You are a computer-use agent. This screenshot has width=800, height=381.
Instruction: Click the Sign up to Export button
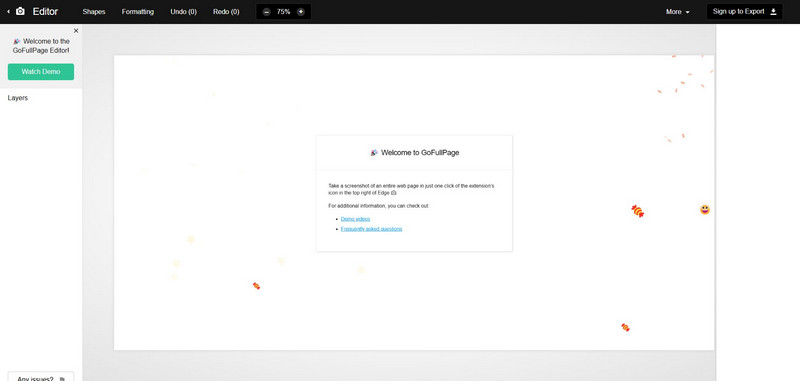click(x=744, y=12)
